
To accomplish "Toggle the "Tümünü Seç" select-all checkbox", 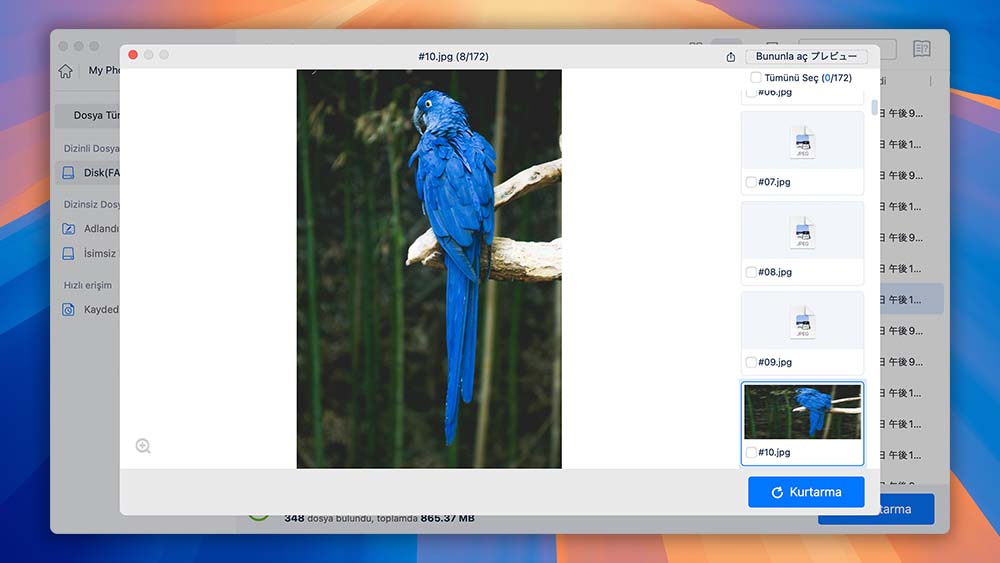I will coord(756,77).
